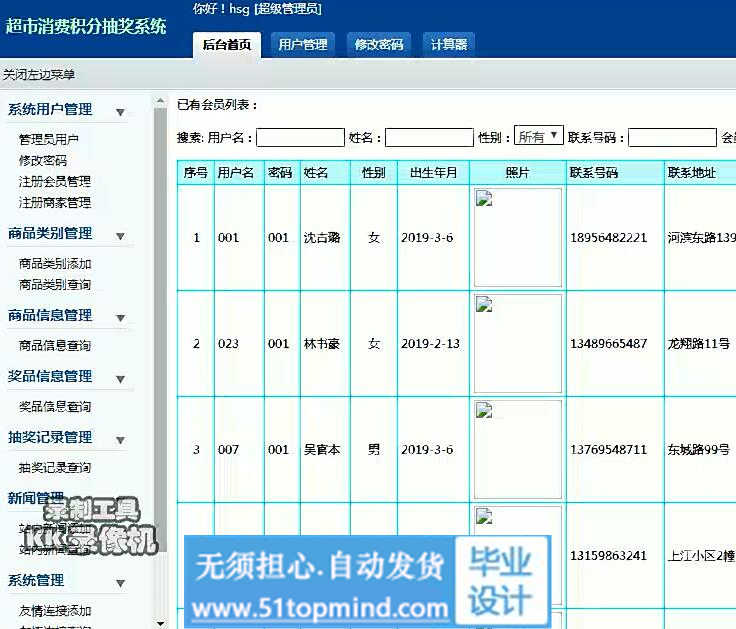Collapse the 系统管理 section arrow

coord(121,583)
